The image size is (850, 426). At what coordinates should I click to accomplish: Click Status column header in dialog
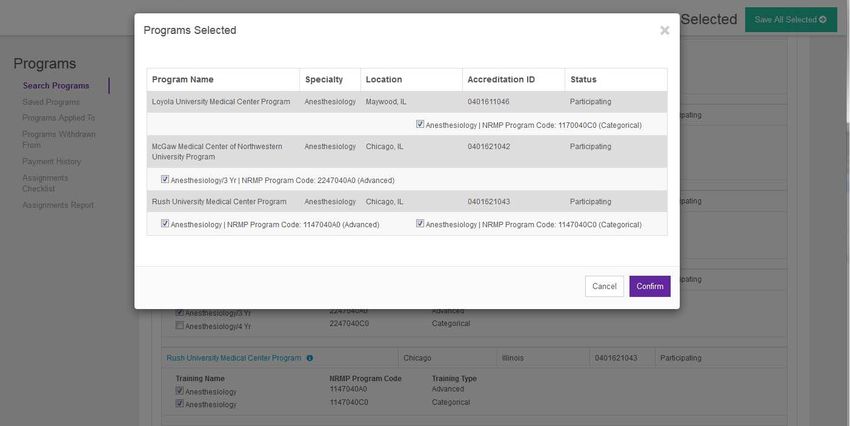click(583, 80)
